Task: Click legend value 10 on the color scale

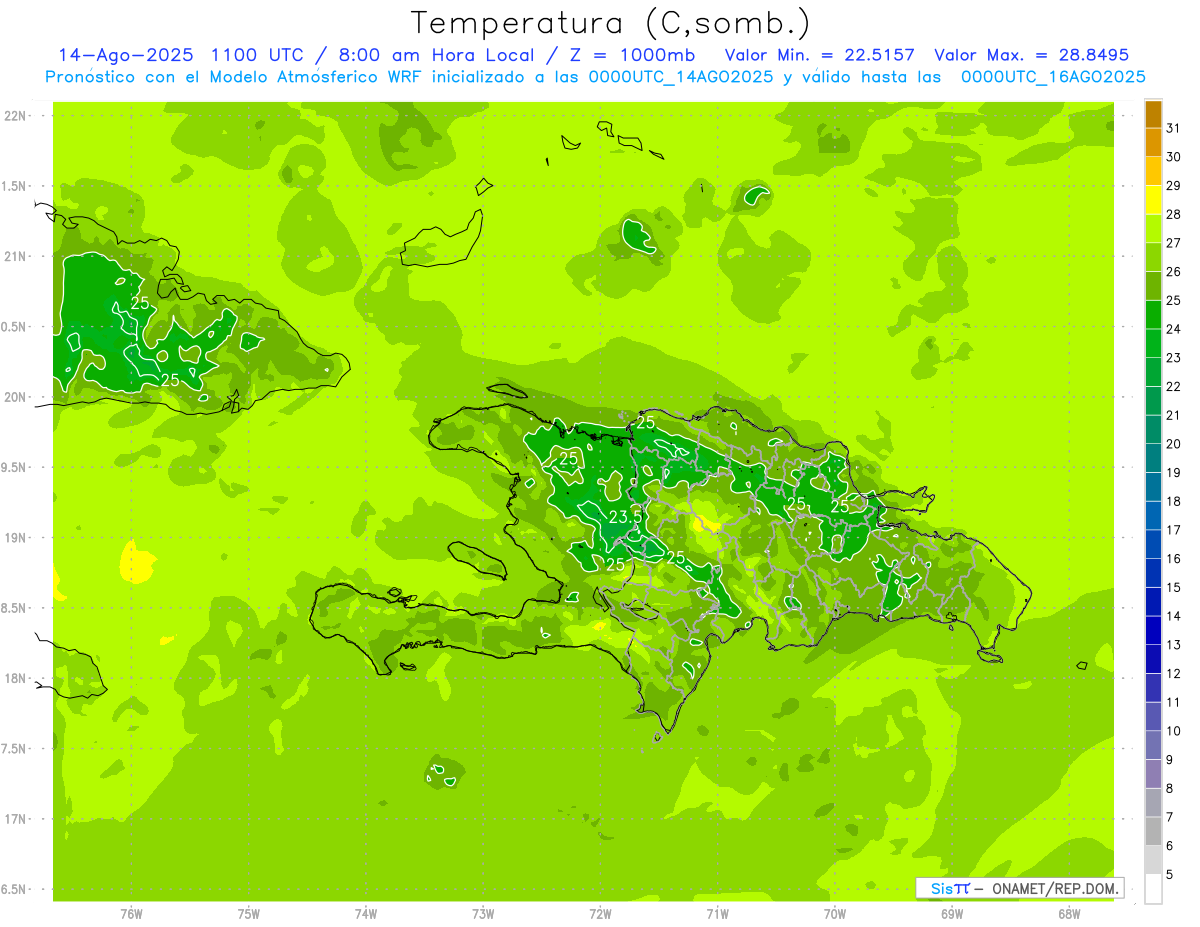Action: (1173, 731)
